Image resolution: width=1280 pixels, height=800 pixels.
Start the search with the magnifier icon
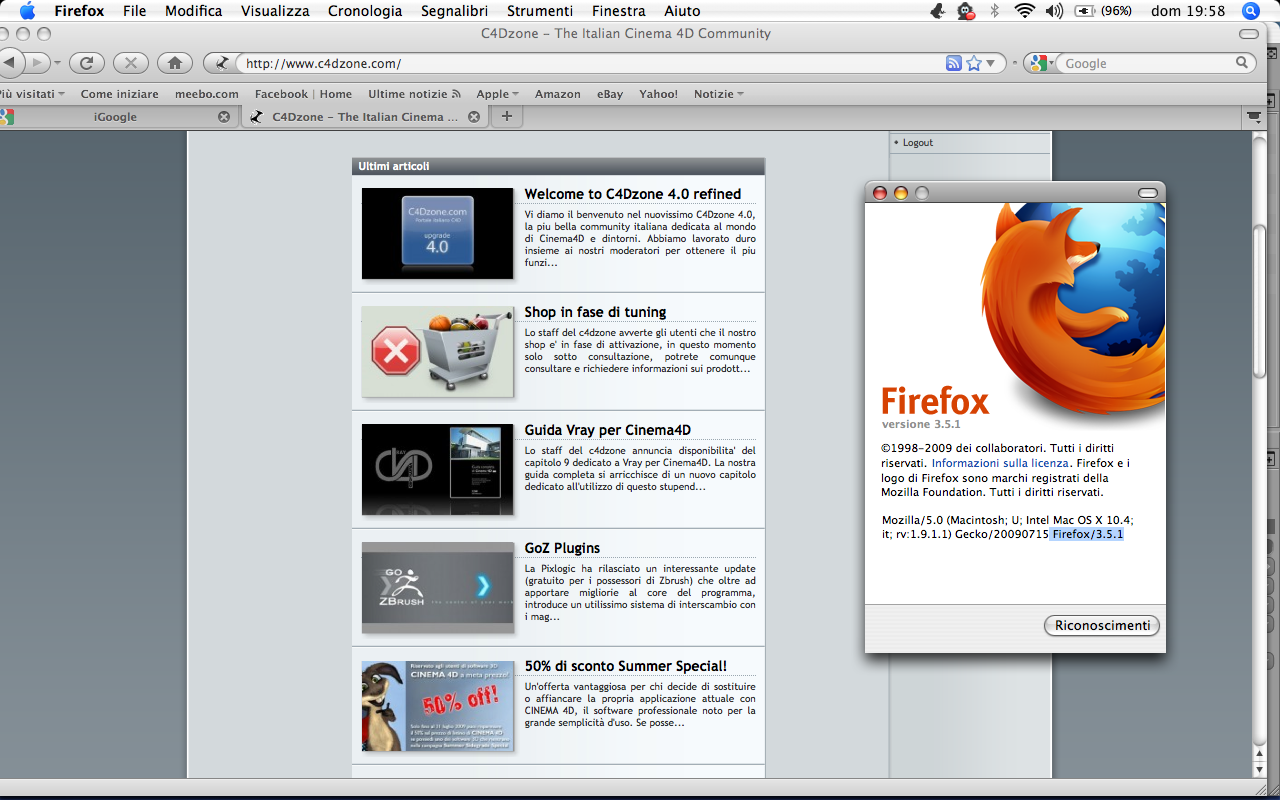[x=1242, y=63]
